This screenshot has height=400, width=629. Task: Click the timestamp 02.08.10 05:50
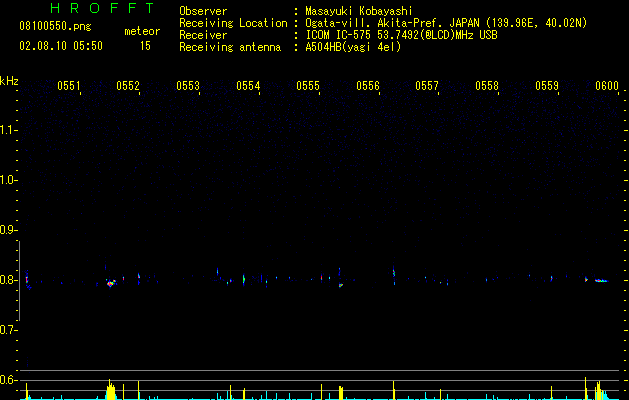tap(61, 46)
